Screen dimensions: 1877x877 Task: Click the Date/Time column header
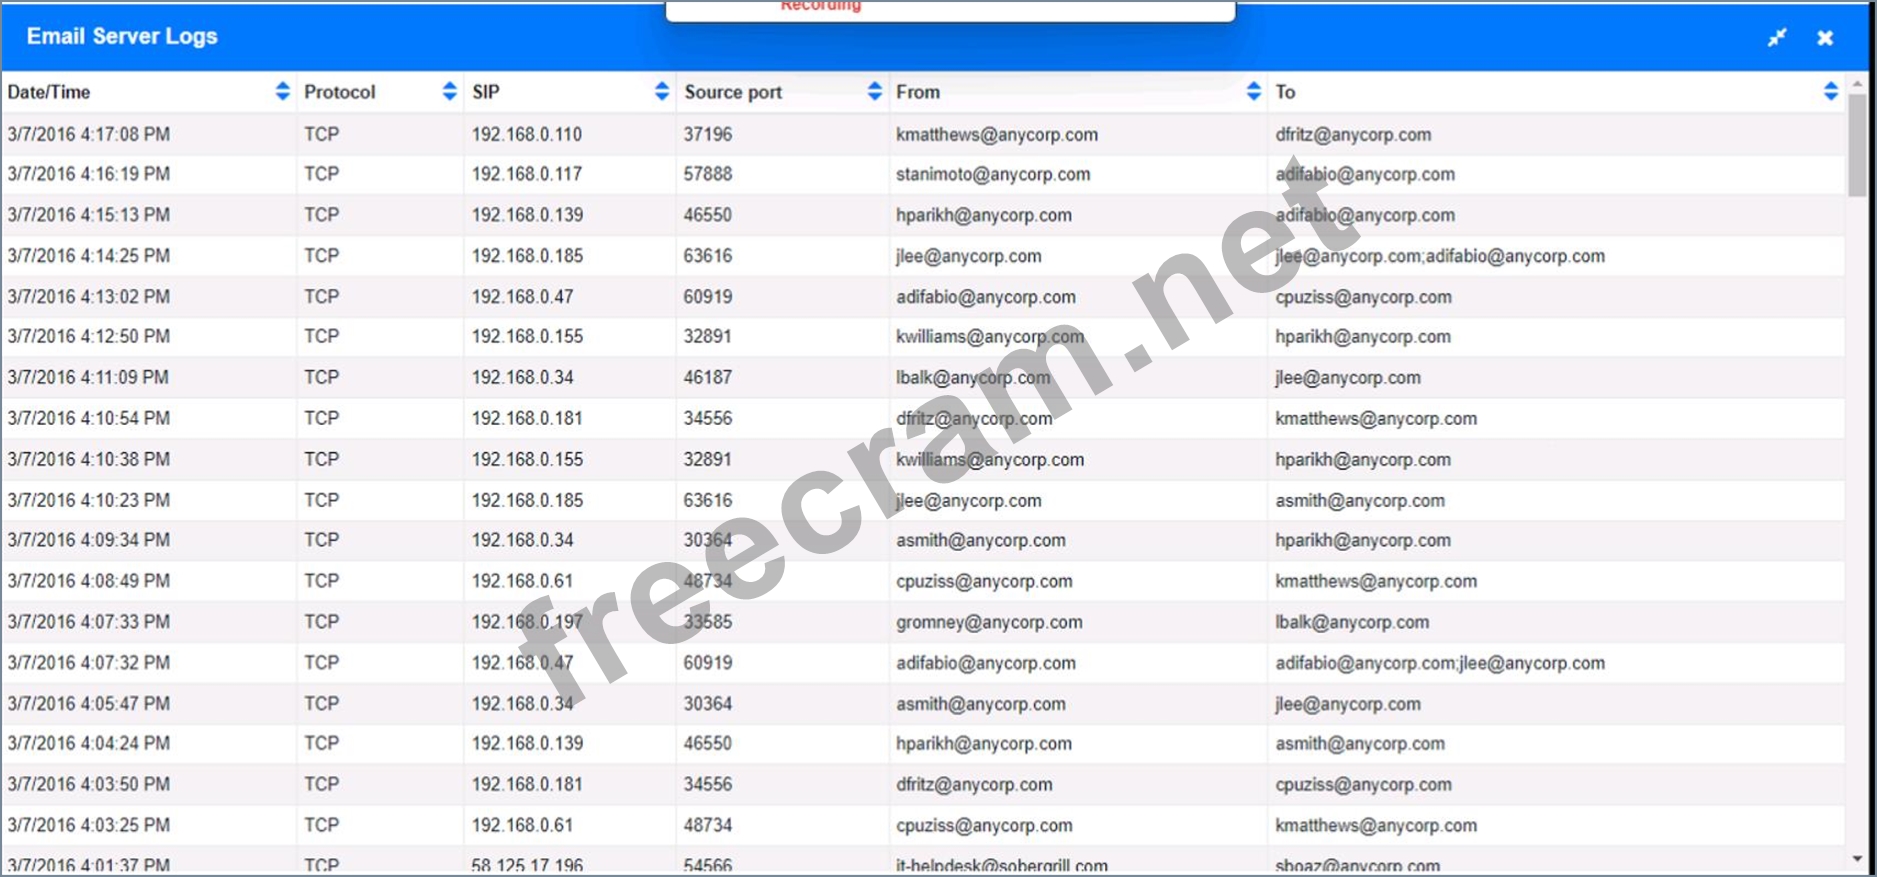pos(49,92)
